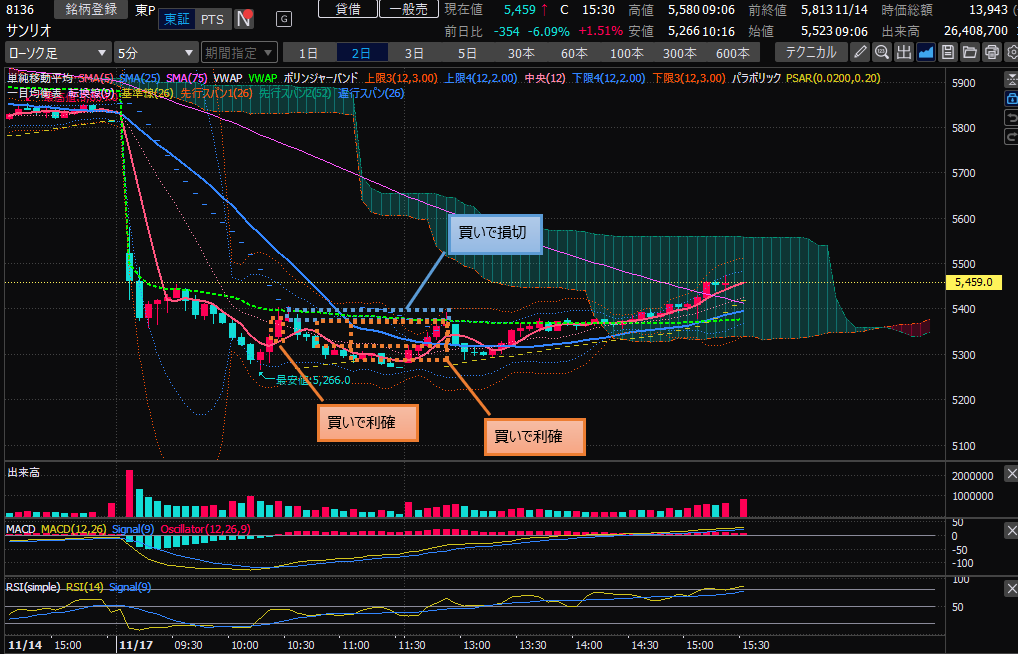This screenshot has width=1018, height=654.
Task: Switch market to 東証
Action: [177, 19]
